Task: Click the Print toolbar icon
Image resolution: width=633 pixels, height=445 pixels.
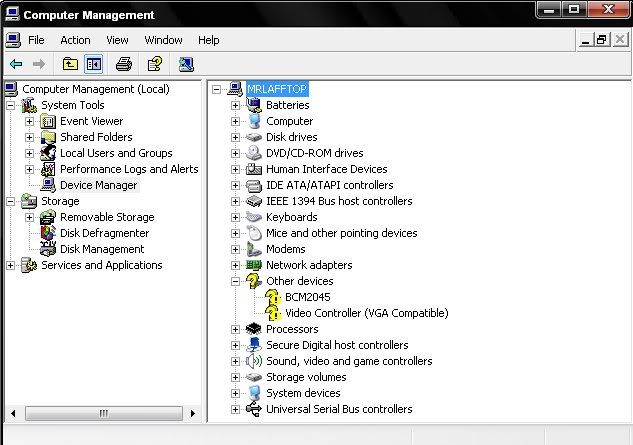Action: click(124, 64)
